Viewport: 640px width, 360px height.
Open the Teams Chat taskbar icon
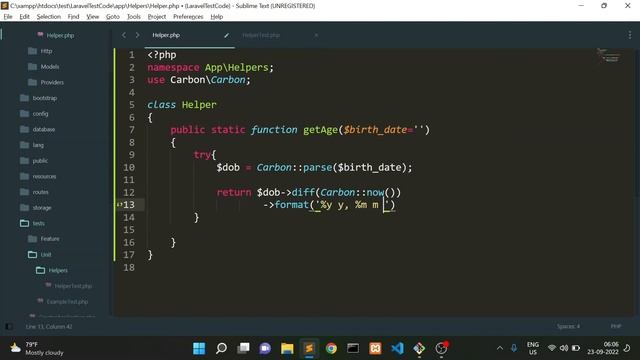[x=265, y=348]
